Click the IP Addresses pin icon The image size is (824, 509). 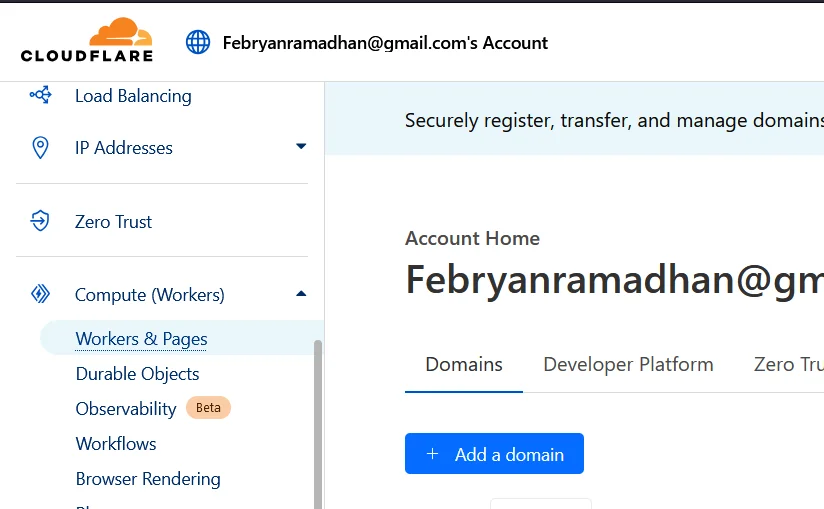40,148
